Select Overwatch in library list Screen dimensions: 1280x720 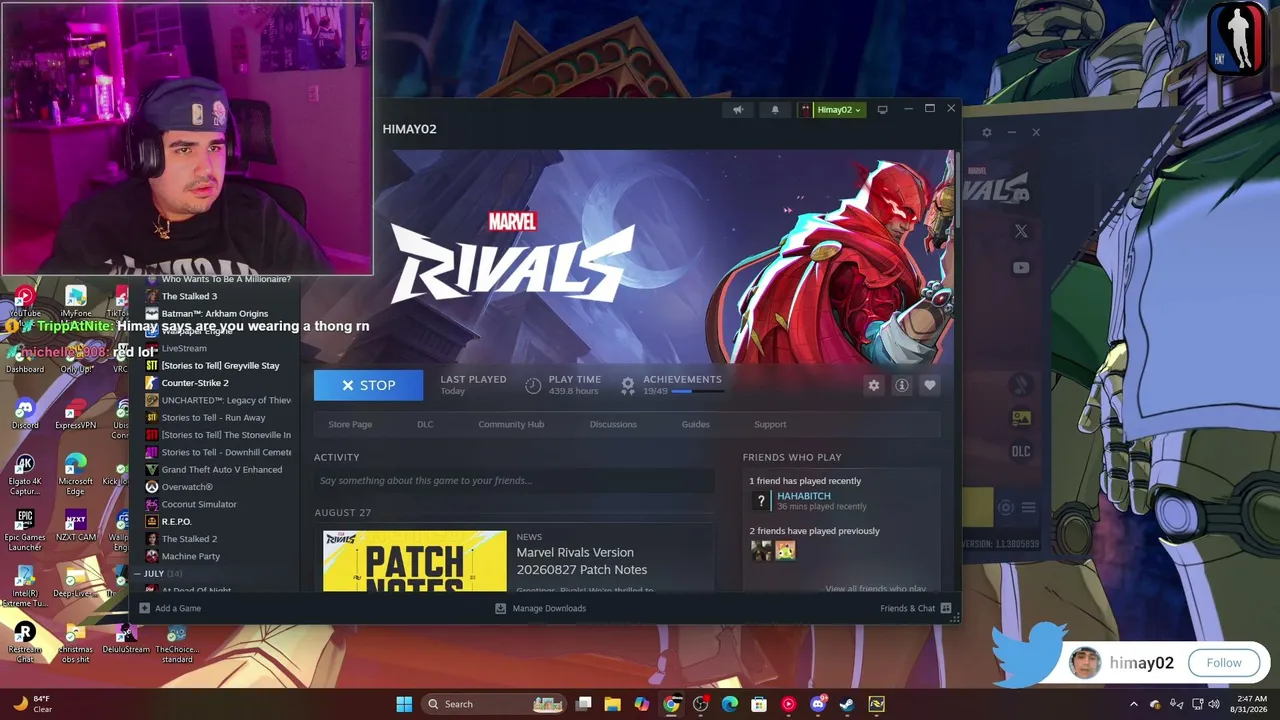(x=187, y=487)
